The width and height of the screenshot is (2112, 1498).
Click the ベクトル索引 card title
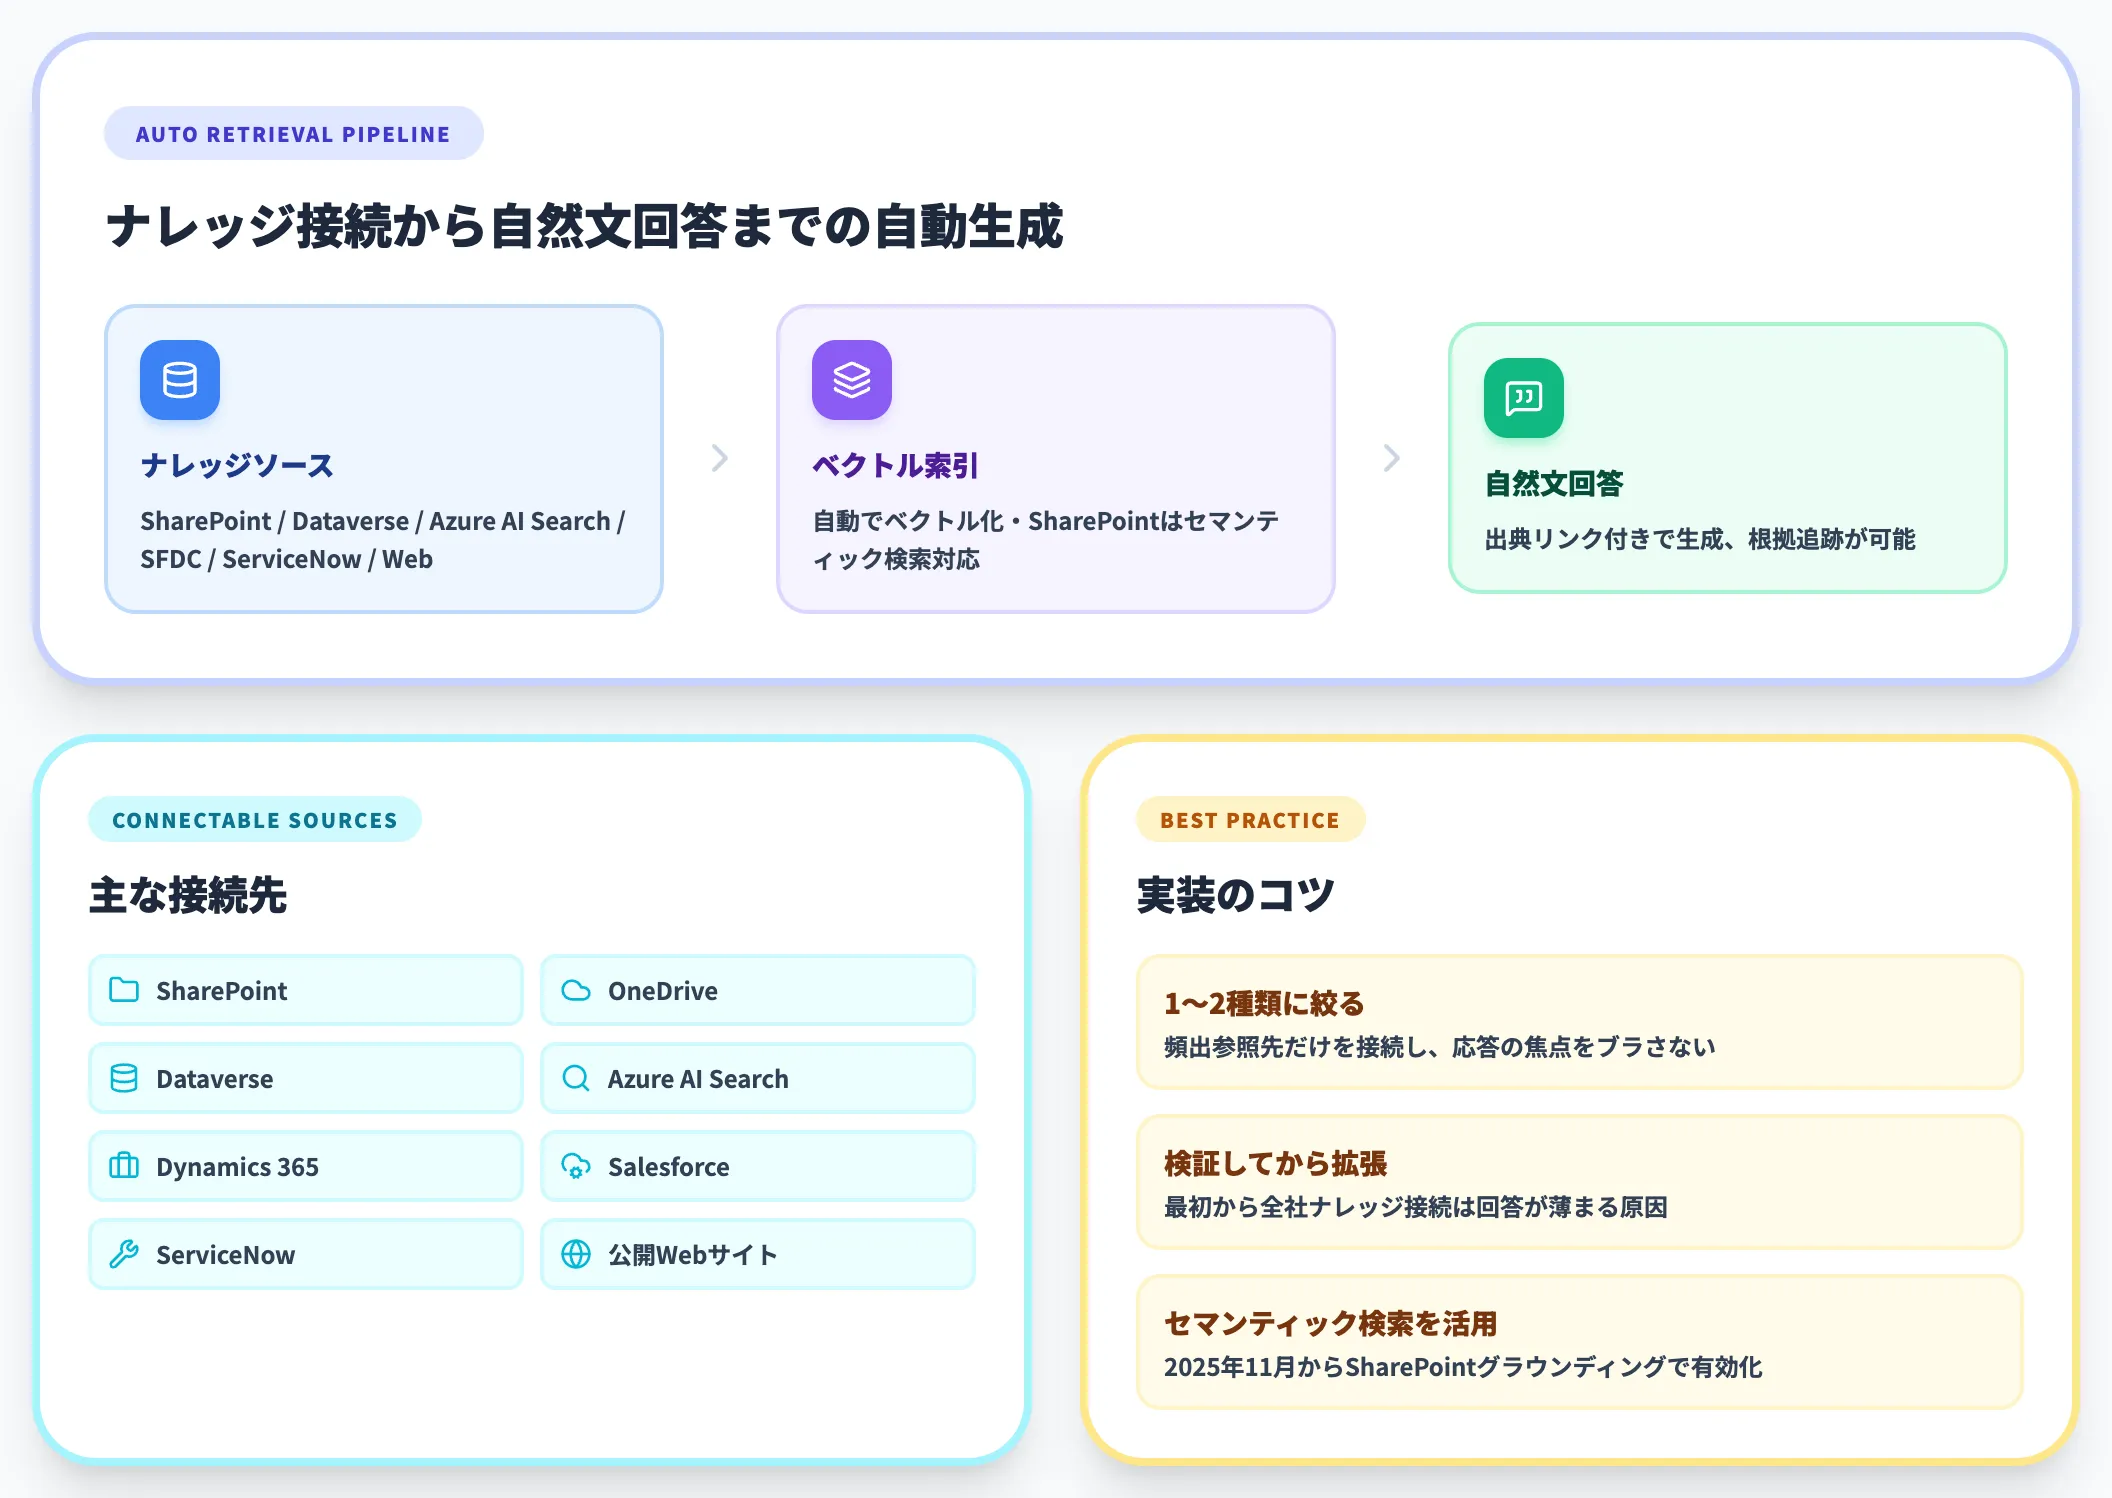coord(895,465)
